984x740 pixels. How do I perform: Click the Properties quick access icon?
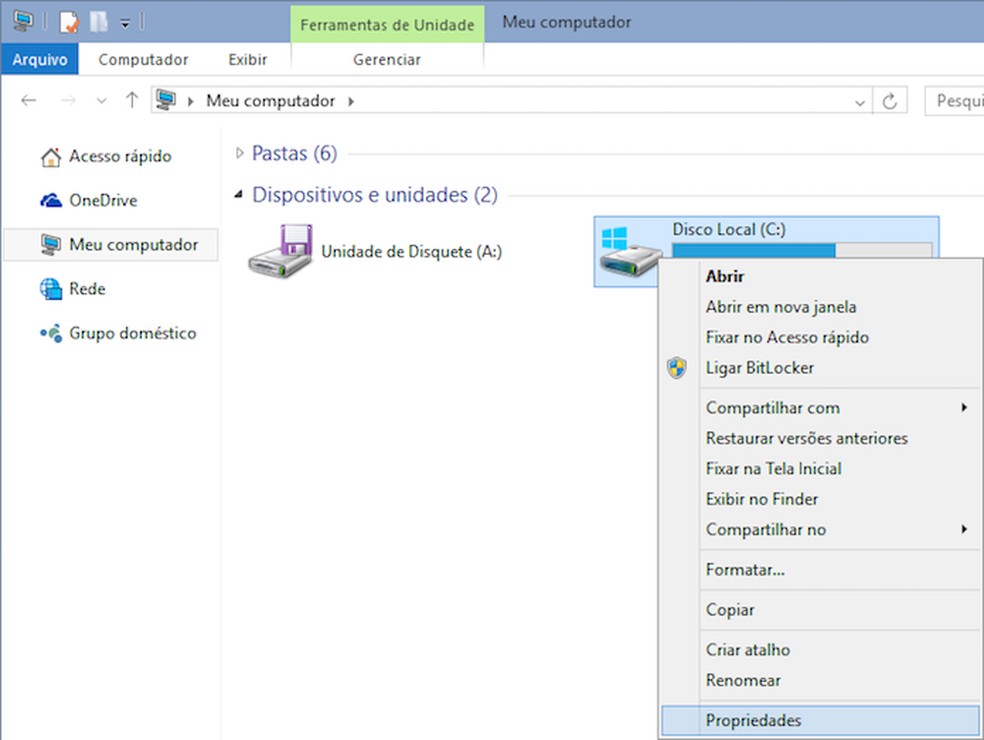coord(69,22)
